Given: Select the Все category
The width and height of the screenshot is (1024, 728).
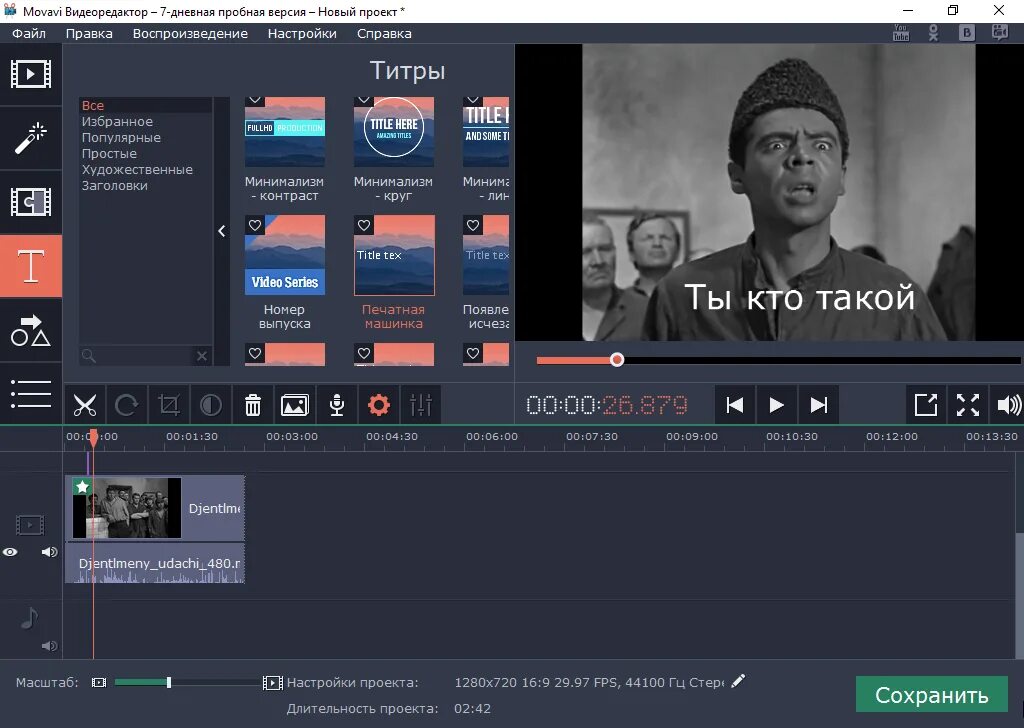Looking at the screenshot, I should [145, 105].
